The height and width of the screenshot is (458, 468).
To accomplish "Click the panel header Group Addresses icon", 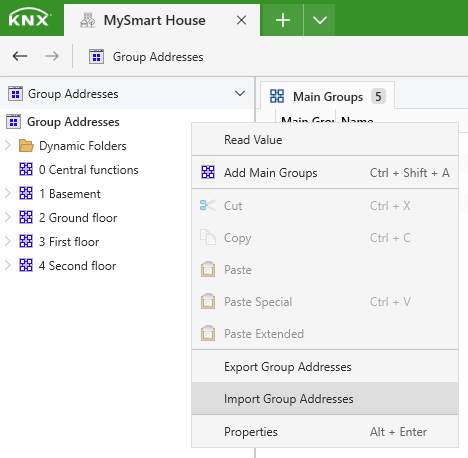I will 15,94.
